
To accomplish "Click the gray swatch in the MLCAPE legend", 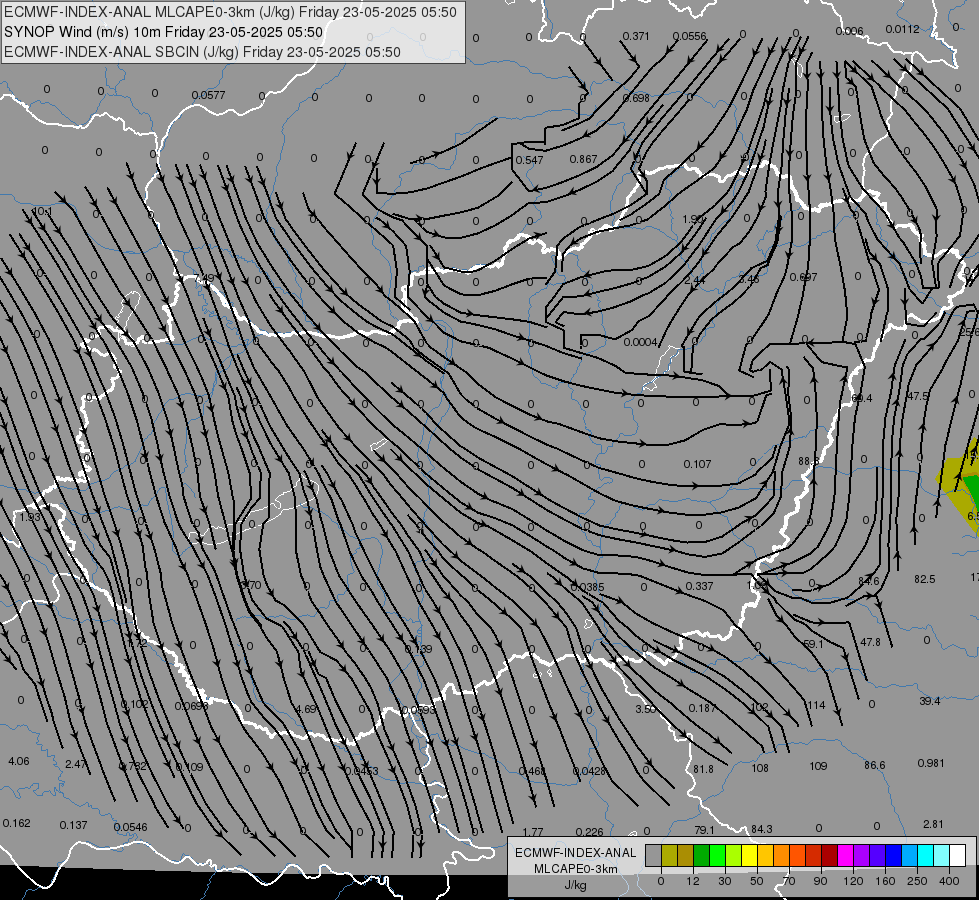I will pos(654,855).
